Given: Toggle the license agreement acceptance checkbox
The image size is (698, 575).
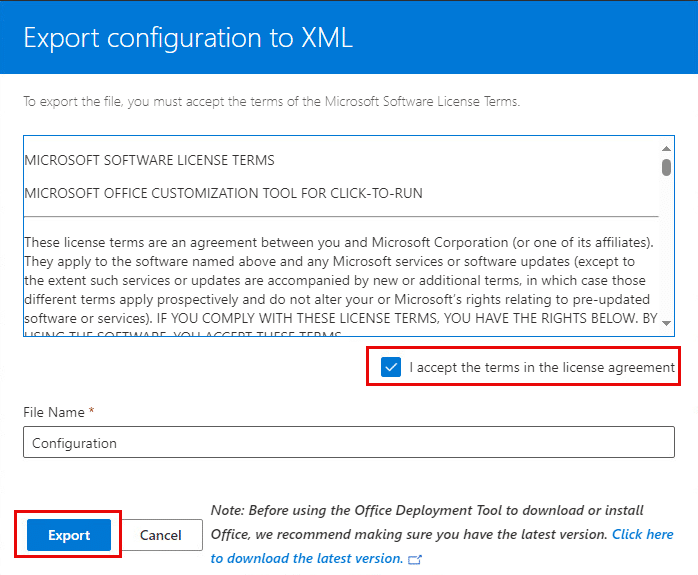Looking at the screenshot, I should [x=391, y=367].
